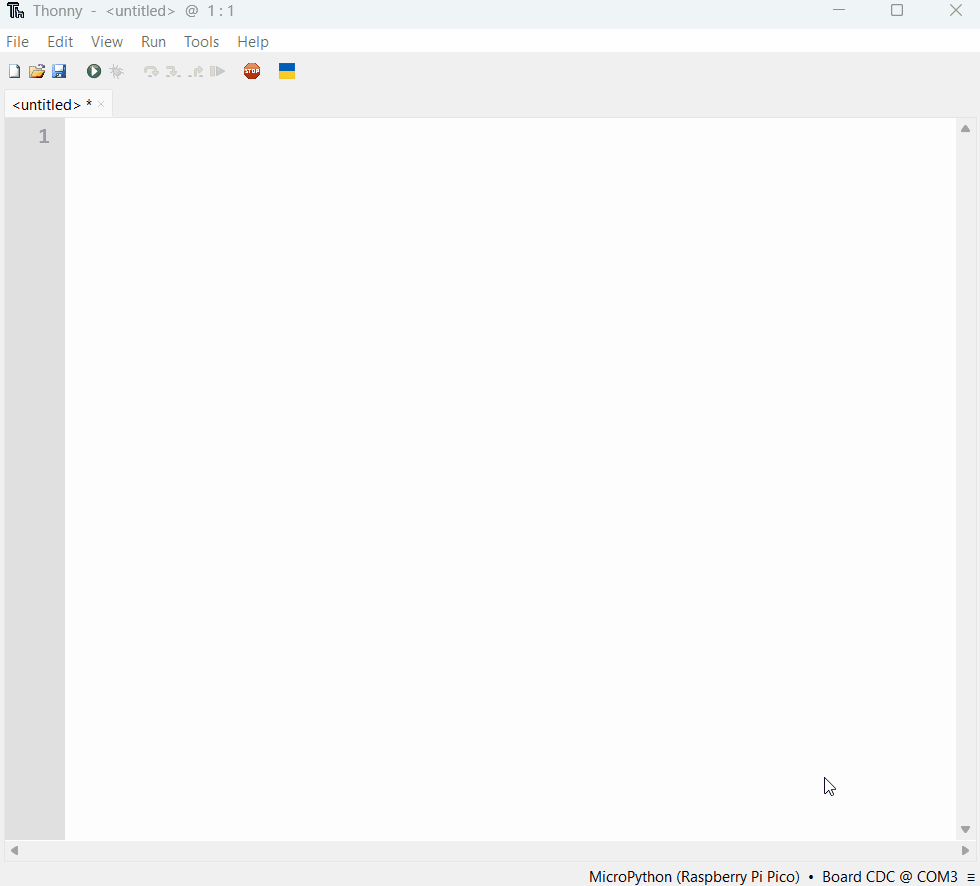Click the New file icon
980x886 pixels.
[14, 71]
